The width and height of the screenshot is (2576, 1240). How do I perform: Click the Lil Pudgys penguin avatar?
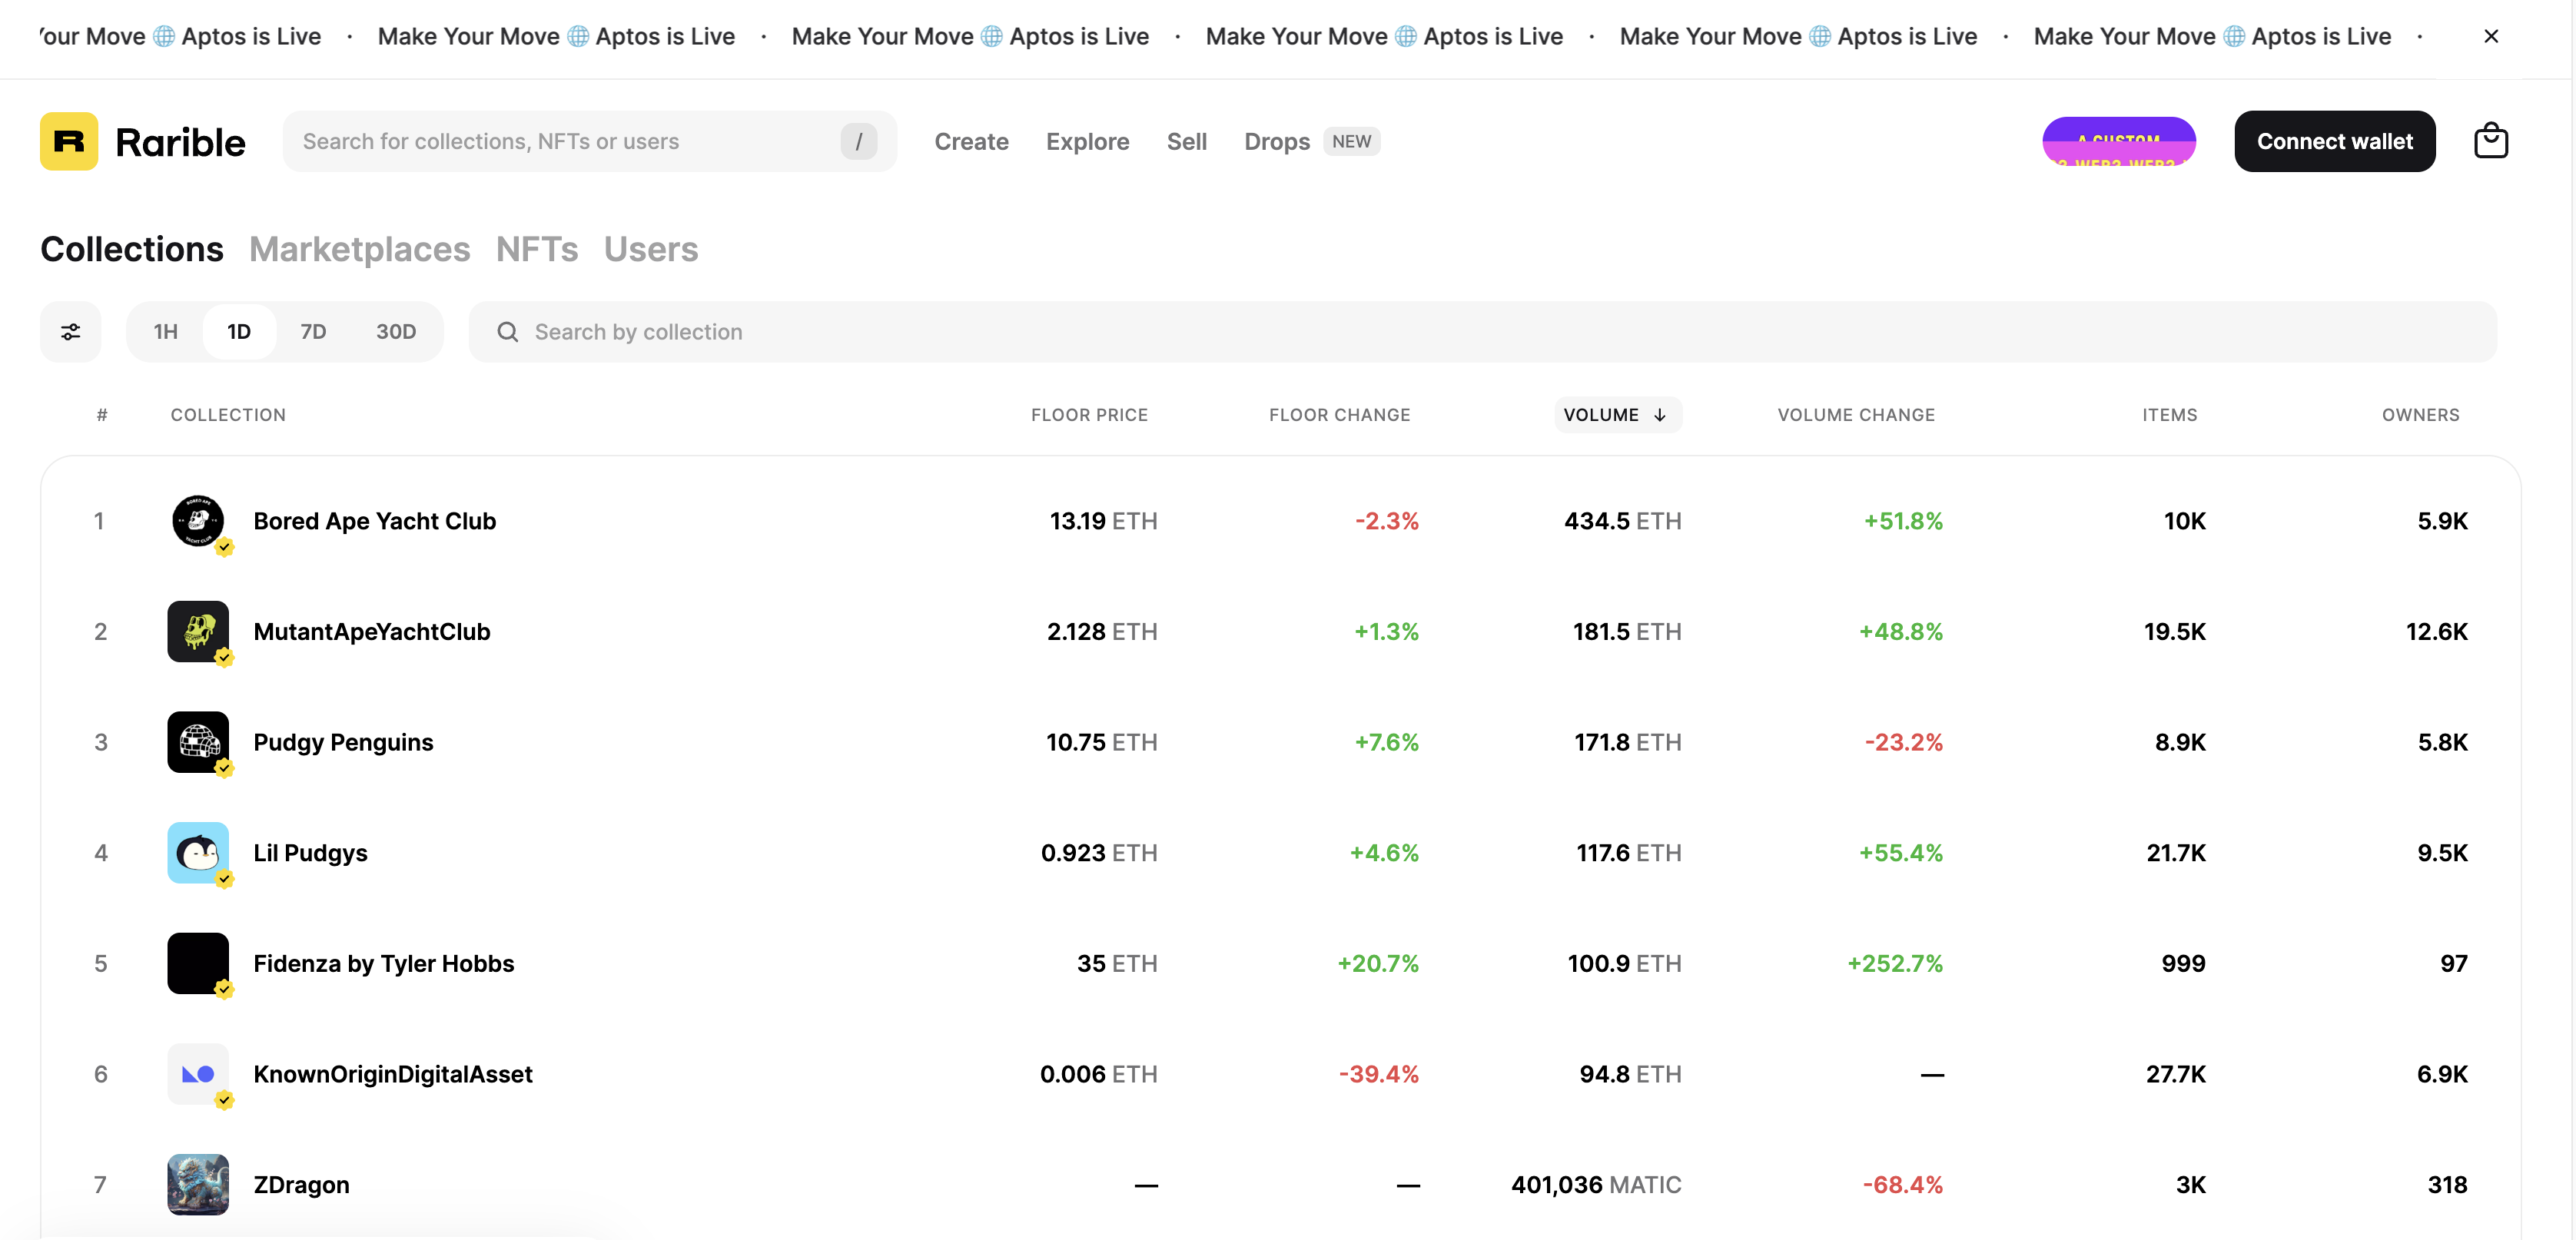tap(198, 852)
